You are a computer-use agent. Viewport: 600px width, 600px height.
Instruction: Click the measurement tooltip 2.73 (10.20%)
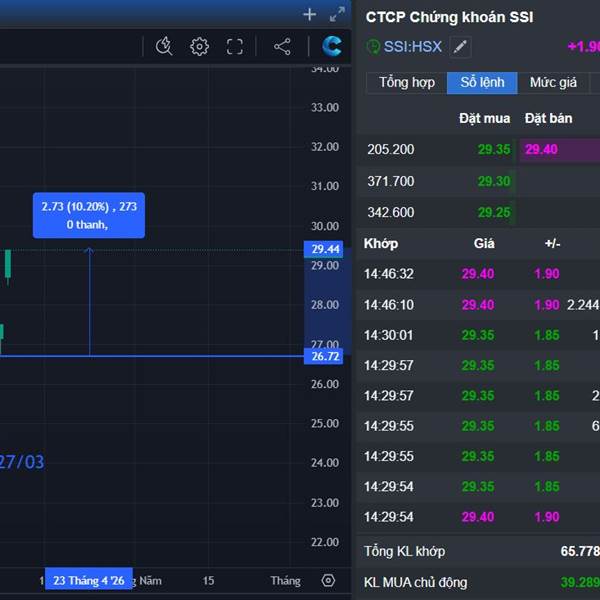(89, 215)
